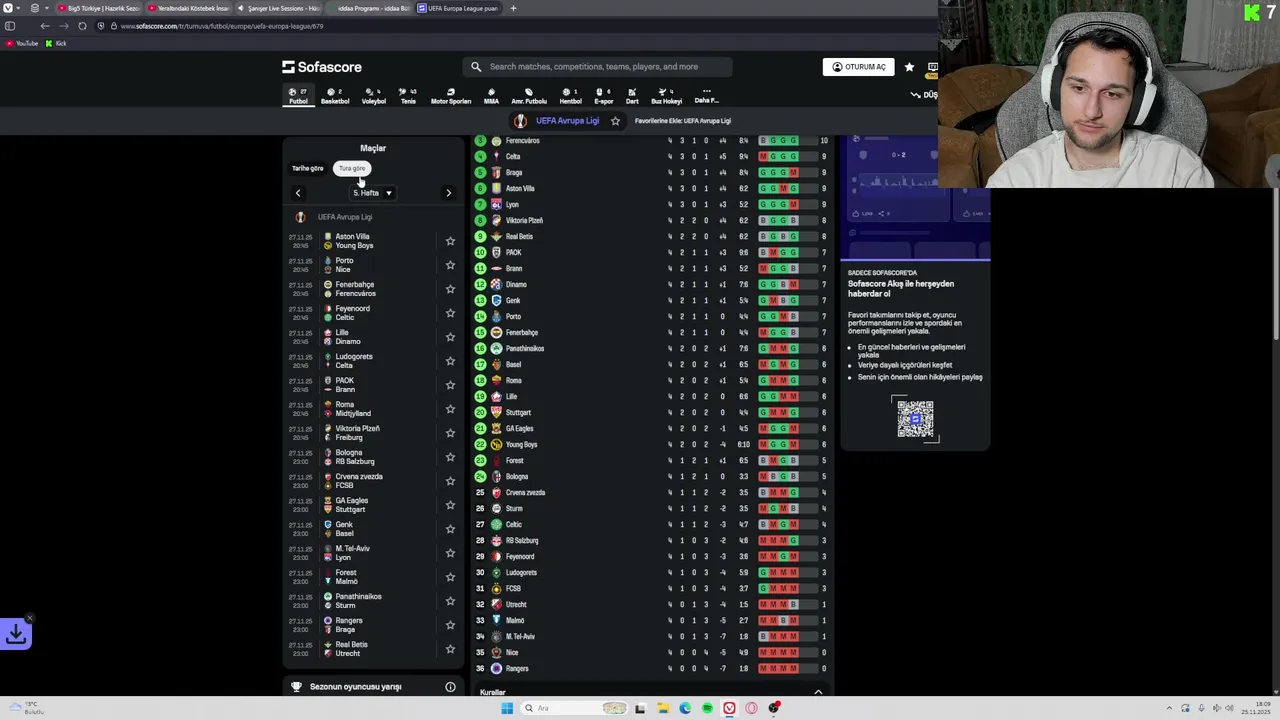Open the MMA sport tab

491,96
